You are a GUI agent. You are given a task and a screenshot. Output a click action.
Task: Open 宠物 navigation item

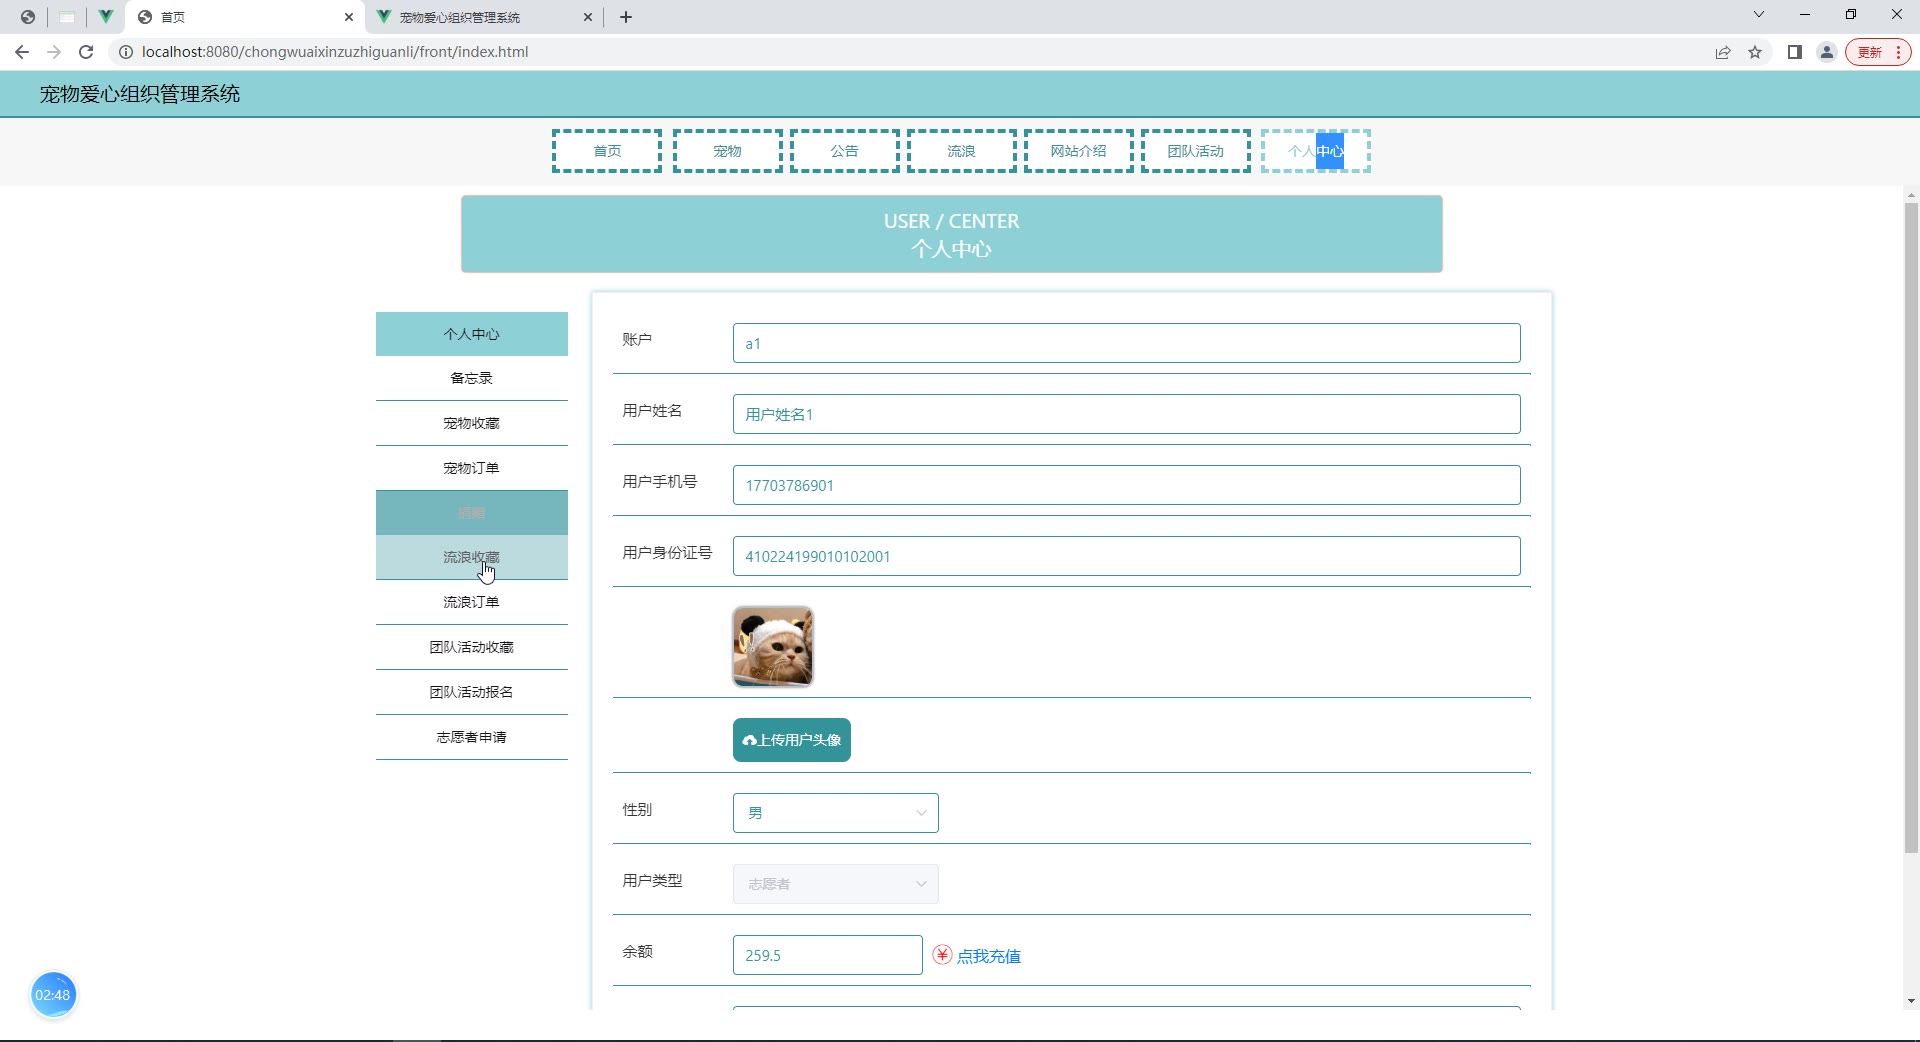click(728, 151)
